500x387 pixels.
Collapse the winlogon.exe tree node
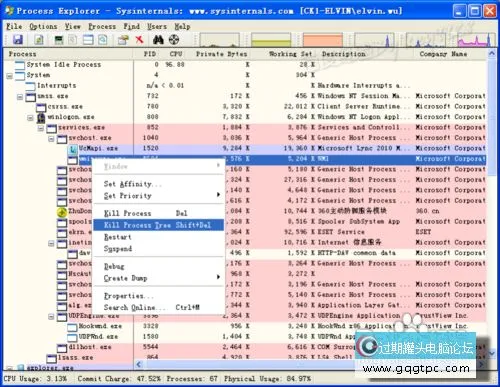(x=31, y=118)
